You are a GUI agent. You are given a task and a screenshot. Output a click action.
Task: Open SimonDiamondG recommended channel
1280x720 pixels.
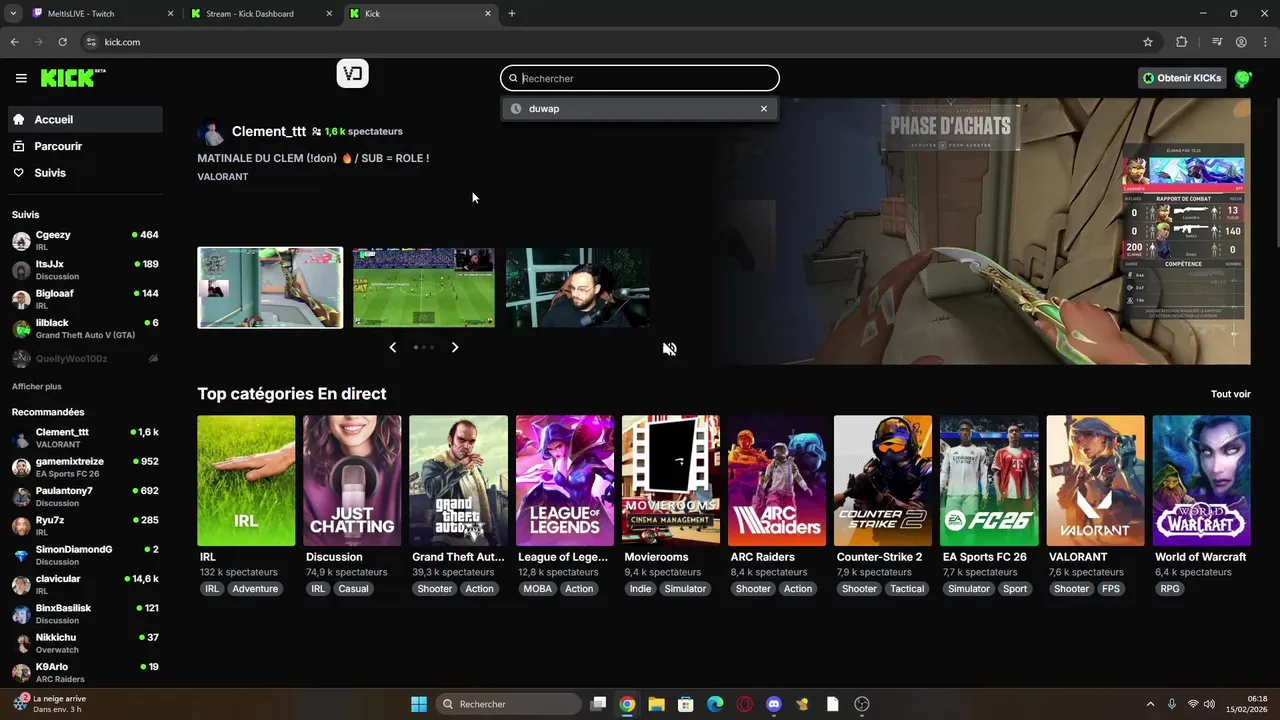pyautogui.click(x=85, y=555)
